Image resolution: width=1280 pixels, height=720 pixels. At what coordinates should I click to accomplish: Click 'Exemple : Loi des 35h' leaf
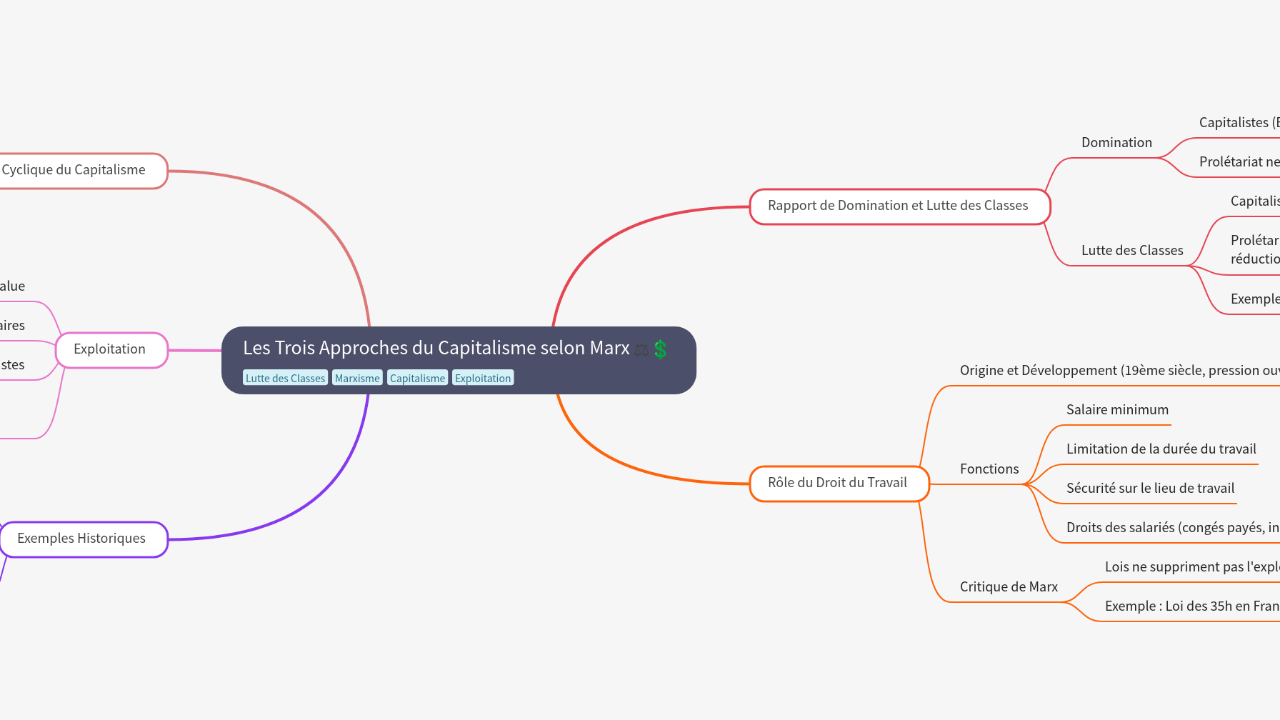[x=1192, y=606]
